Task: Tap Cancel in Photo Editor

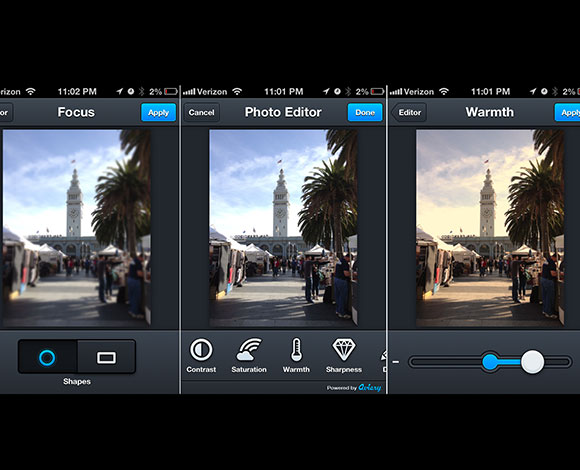Action: pyautogui.click(x=202, y=112)
